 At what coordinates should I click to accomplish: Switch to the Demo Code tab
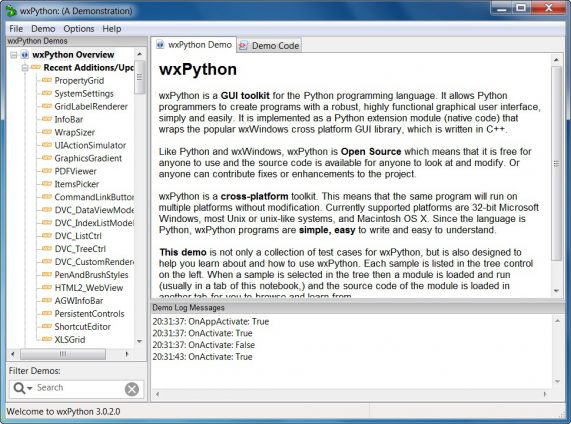coord(269,46)
